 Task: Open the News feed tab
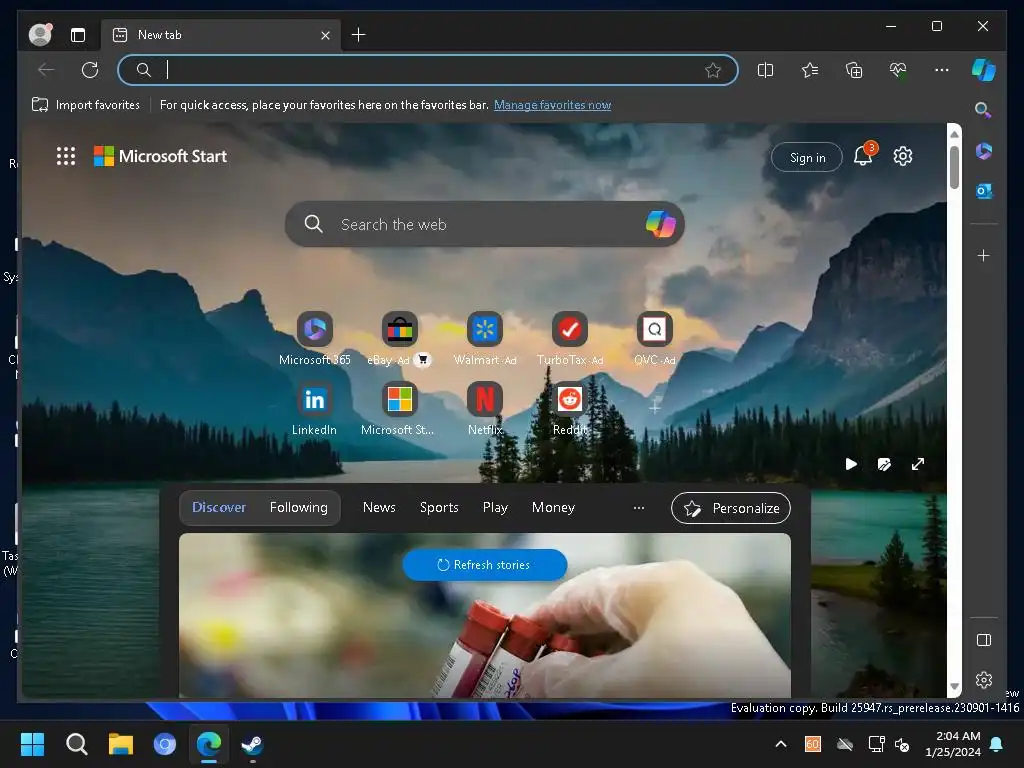(379, 507)
